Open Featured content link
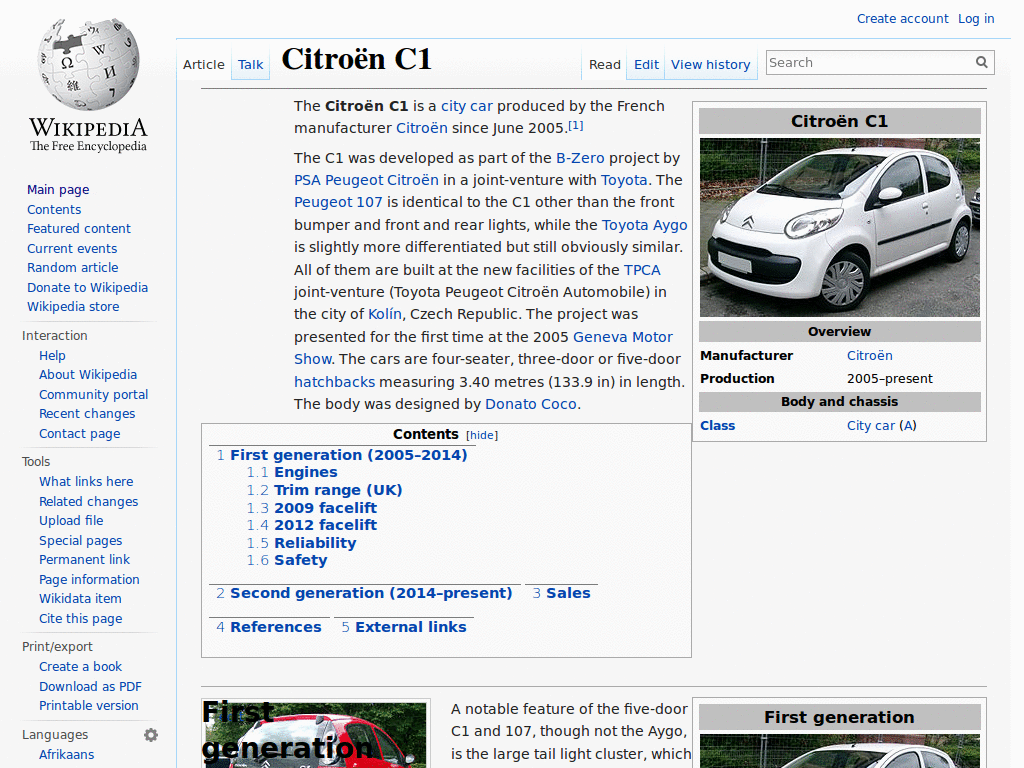 click(79, 229)
